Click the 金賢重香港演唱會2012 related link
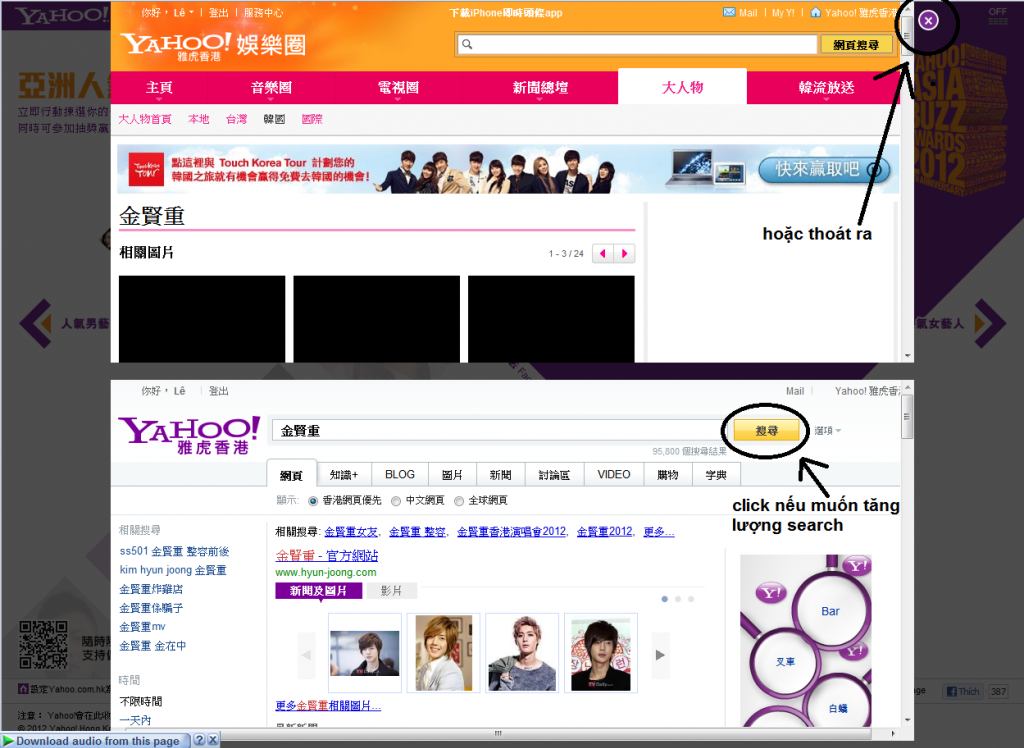The height and width of the screenshot is (748, 1024). click(x=511, y=532)
